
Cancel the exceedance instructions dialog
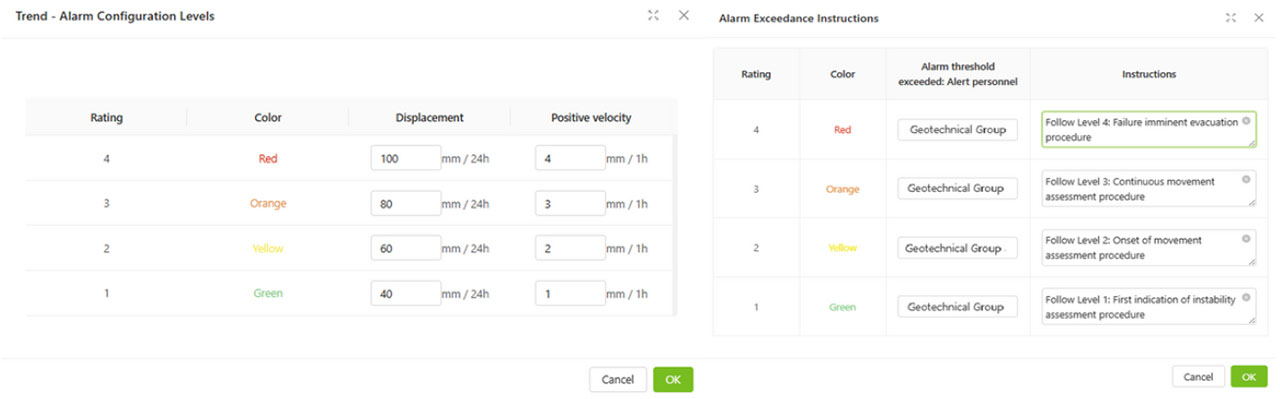[x=1198, y=377]
